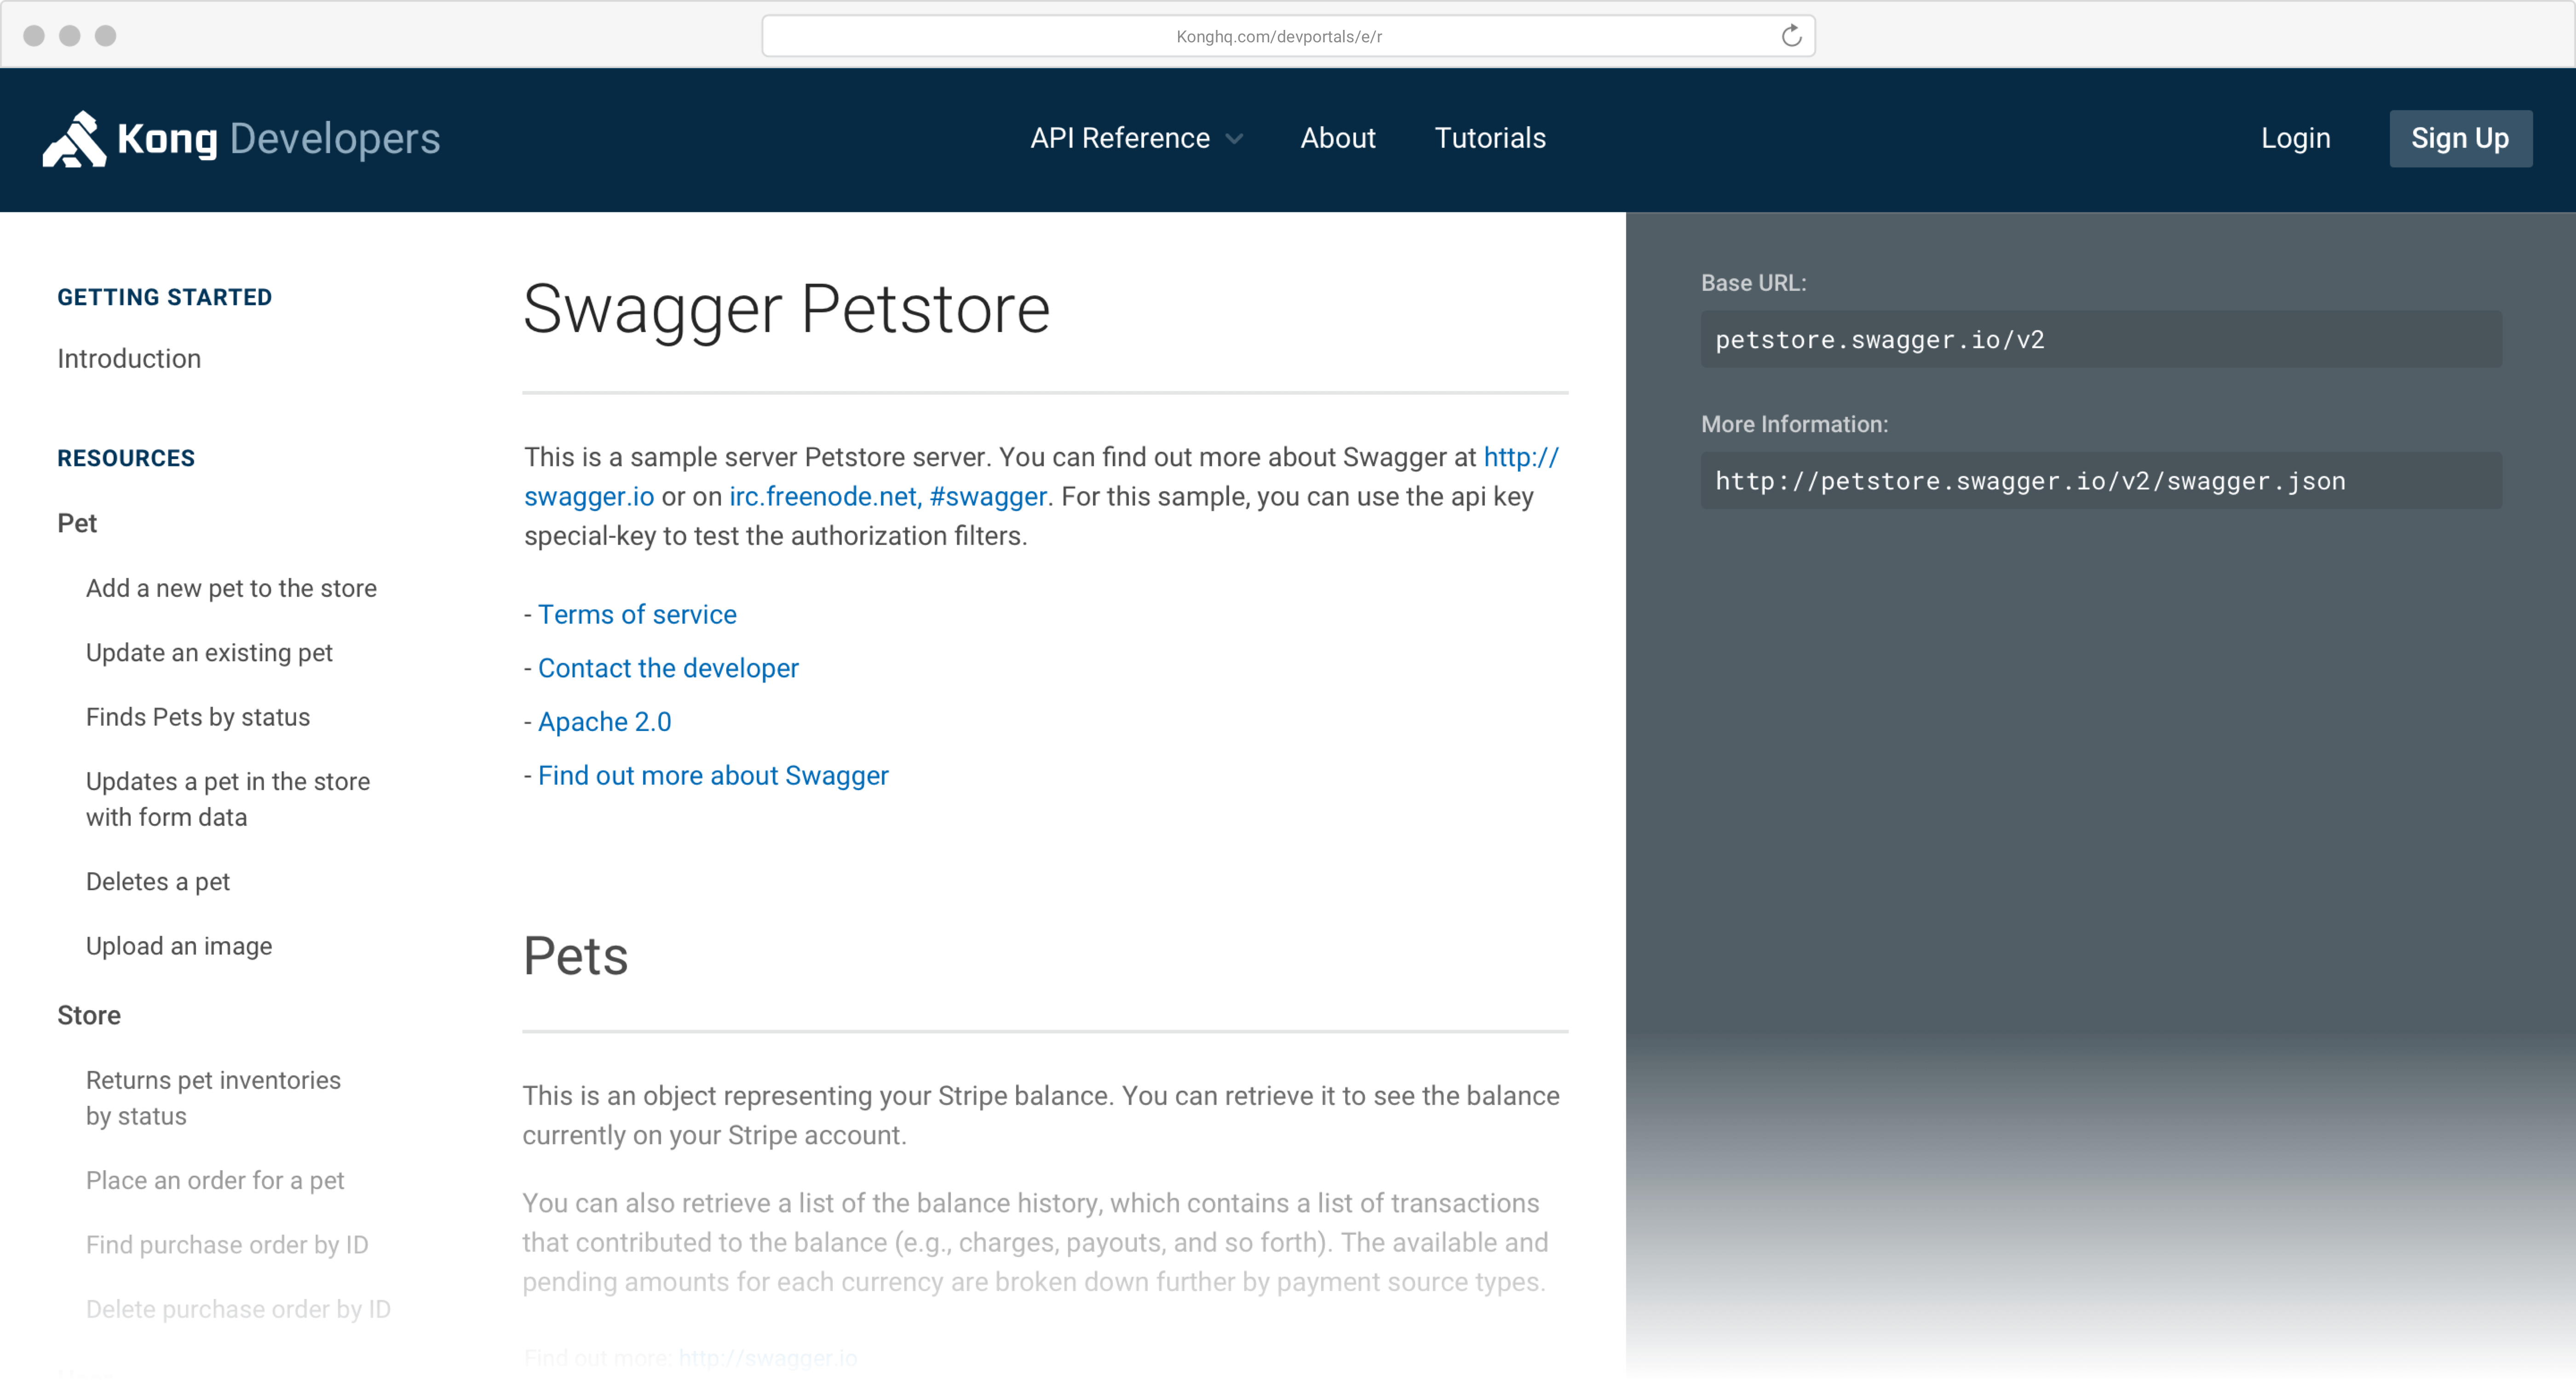Open the Terms of service link

tap(637, 614)
